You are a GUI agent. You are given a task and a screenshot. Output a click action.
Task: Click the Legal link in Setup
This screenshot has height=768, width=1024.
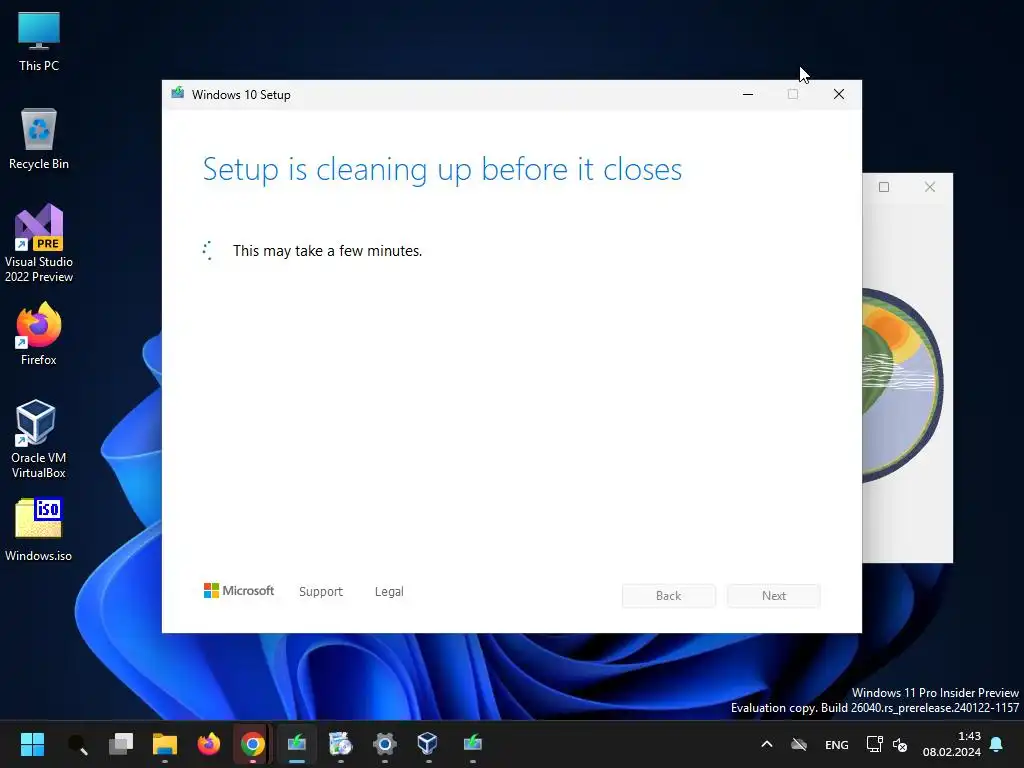(x=389, y=592)
